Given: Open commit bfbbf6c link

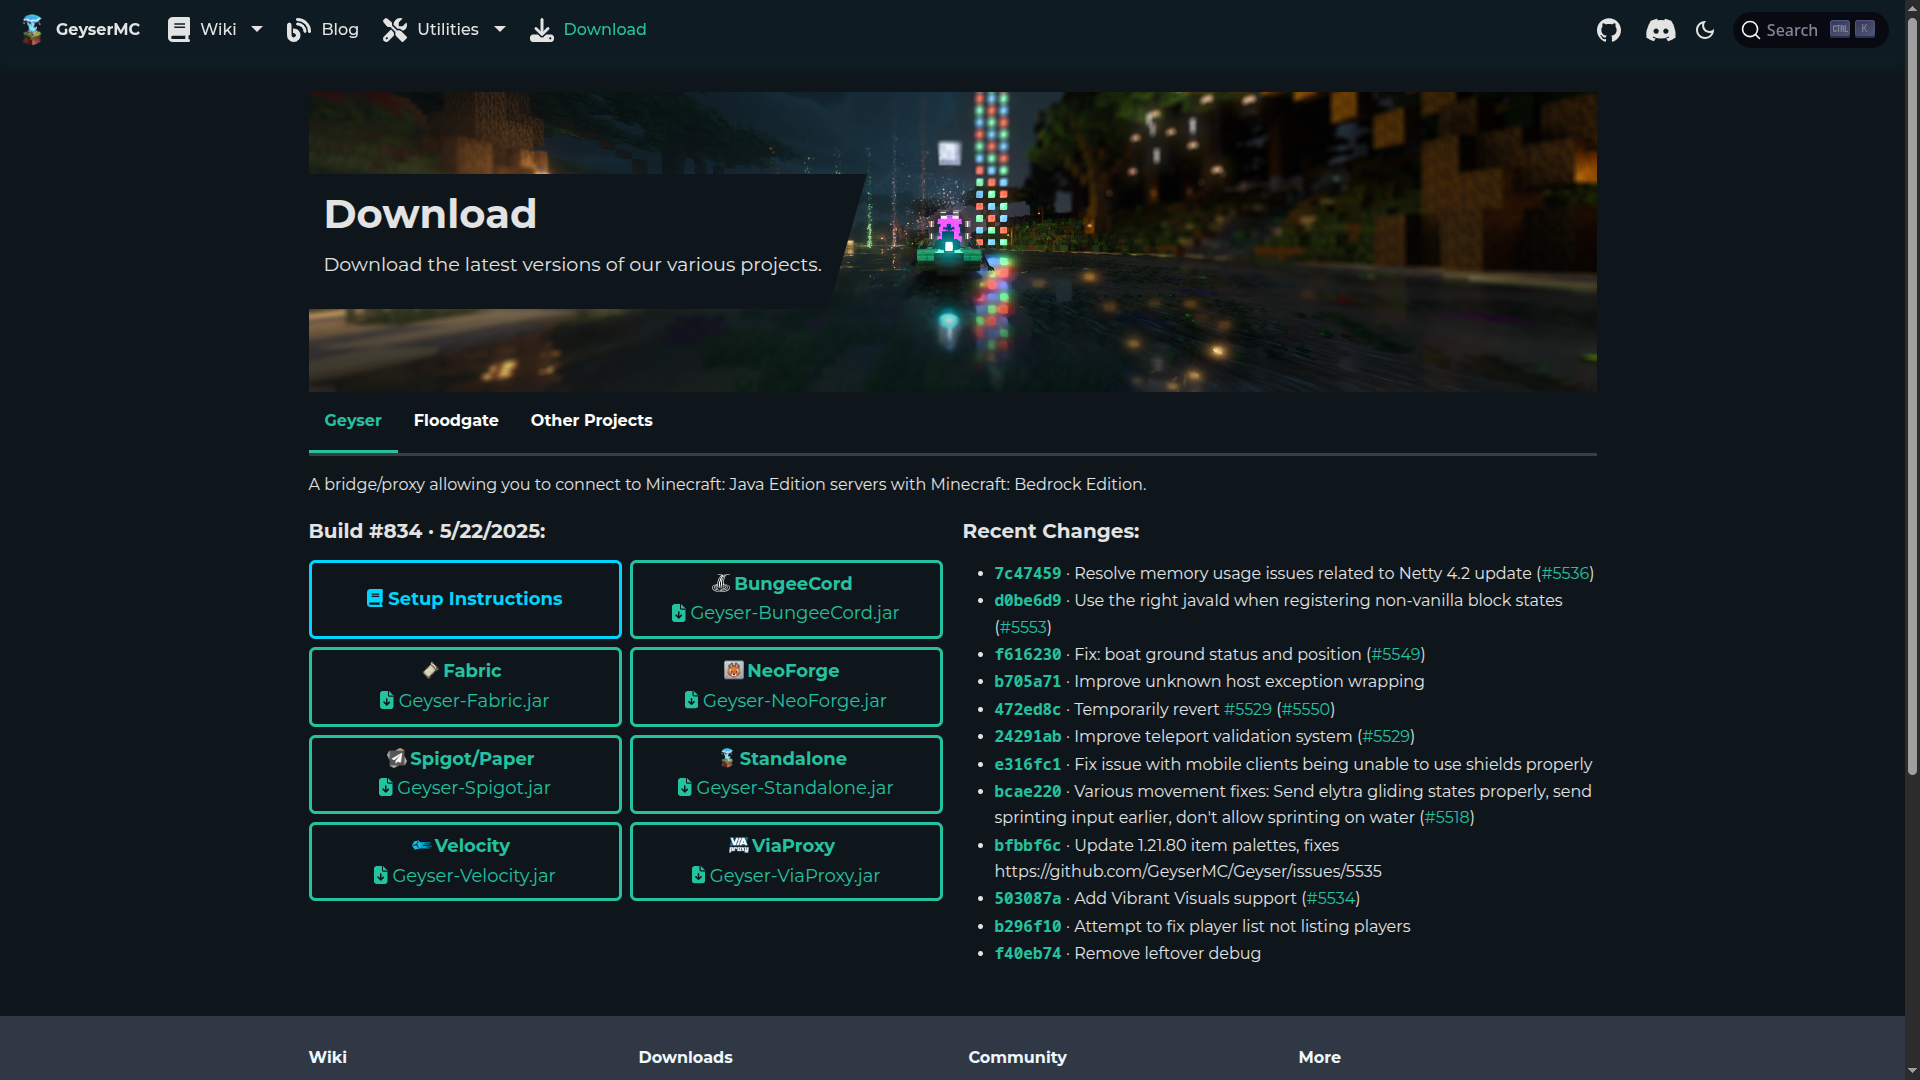Looking at the screenshot, I should 1027,846.
